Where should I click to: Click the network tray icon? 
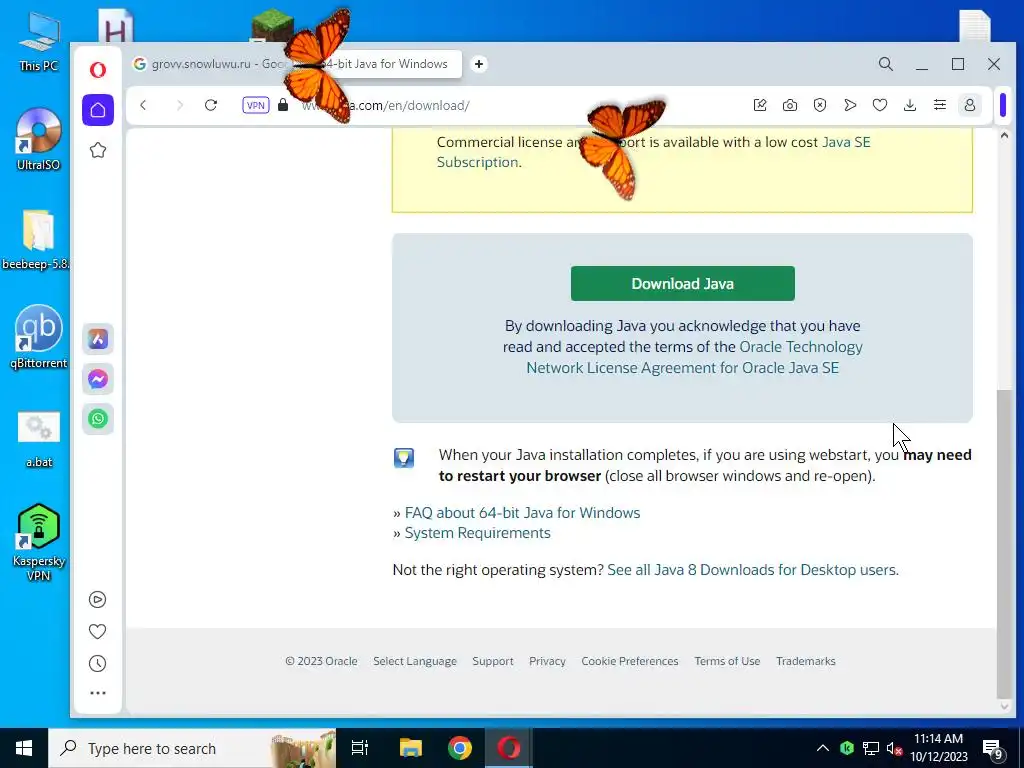tap(871, 748)
